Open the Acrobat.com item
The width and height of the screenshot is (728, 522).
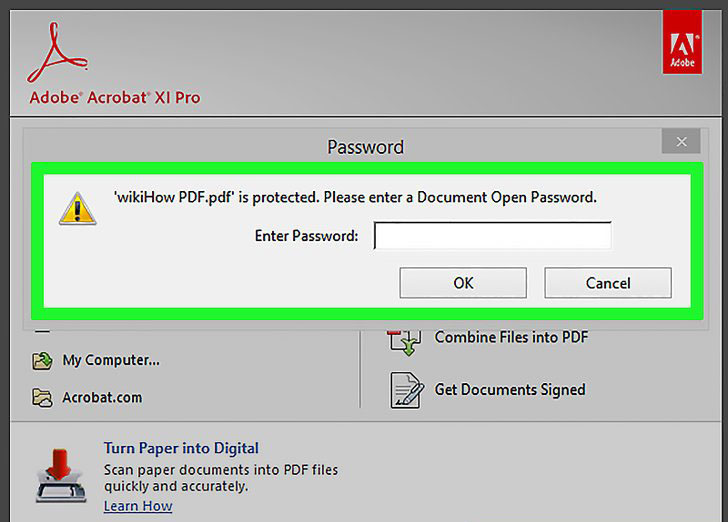click(x=102, y=398)
